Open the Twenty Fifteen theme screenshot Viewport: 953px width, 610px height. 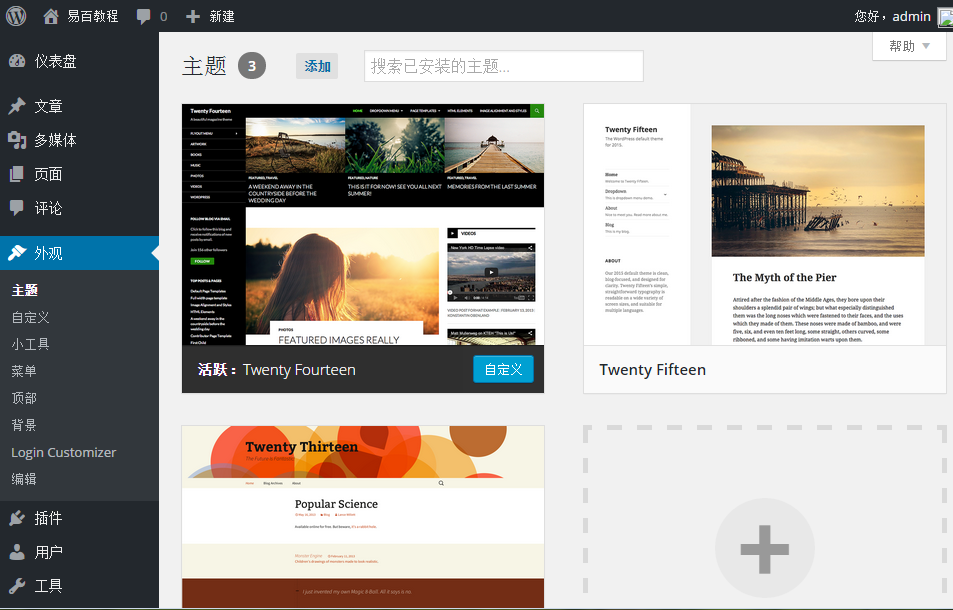pos(765,224)
